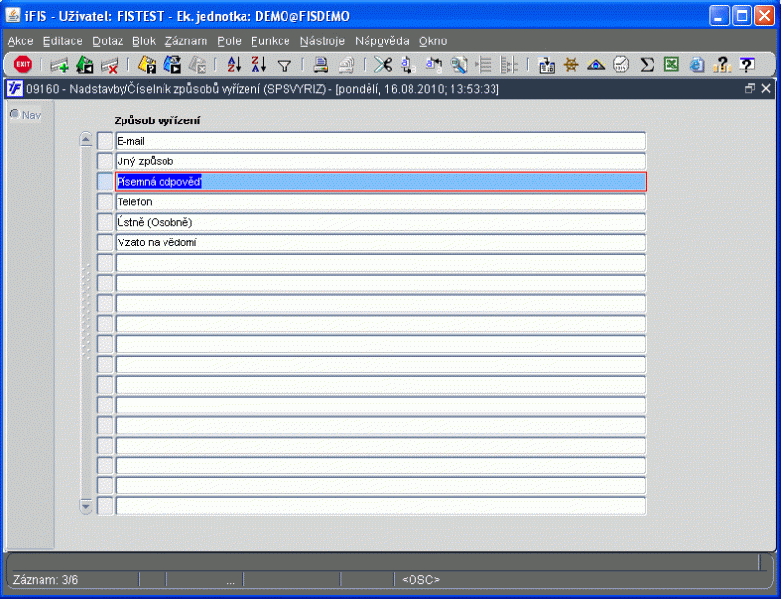Image resolution: width=781 pixels, height=599 pixels.
Task: Click the selector box beside Jiný způsob row
Action: click(x=105, y=161)
